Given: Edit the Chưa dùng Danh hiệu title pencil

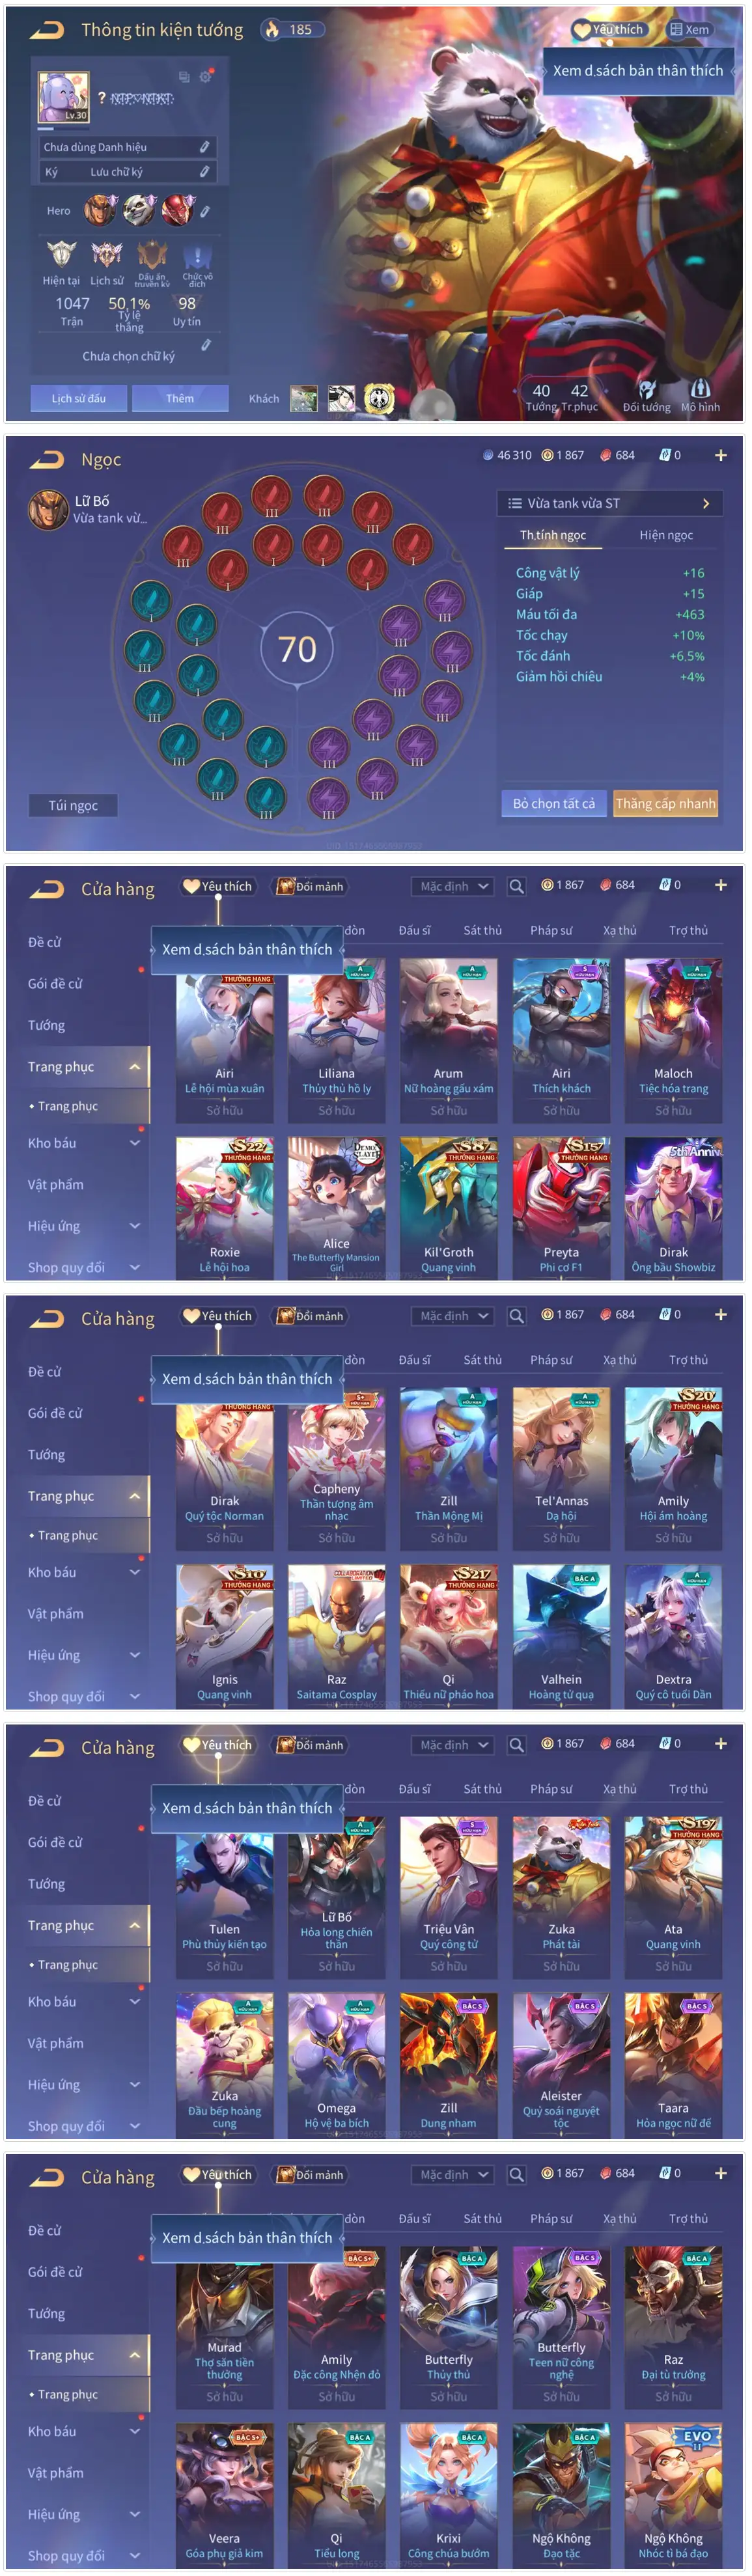Looking at the screenshot, I should tap(204, 147).
